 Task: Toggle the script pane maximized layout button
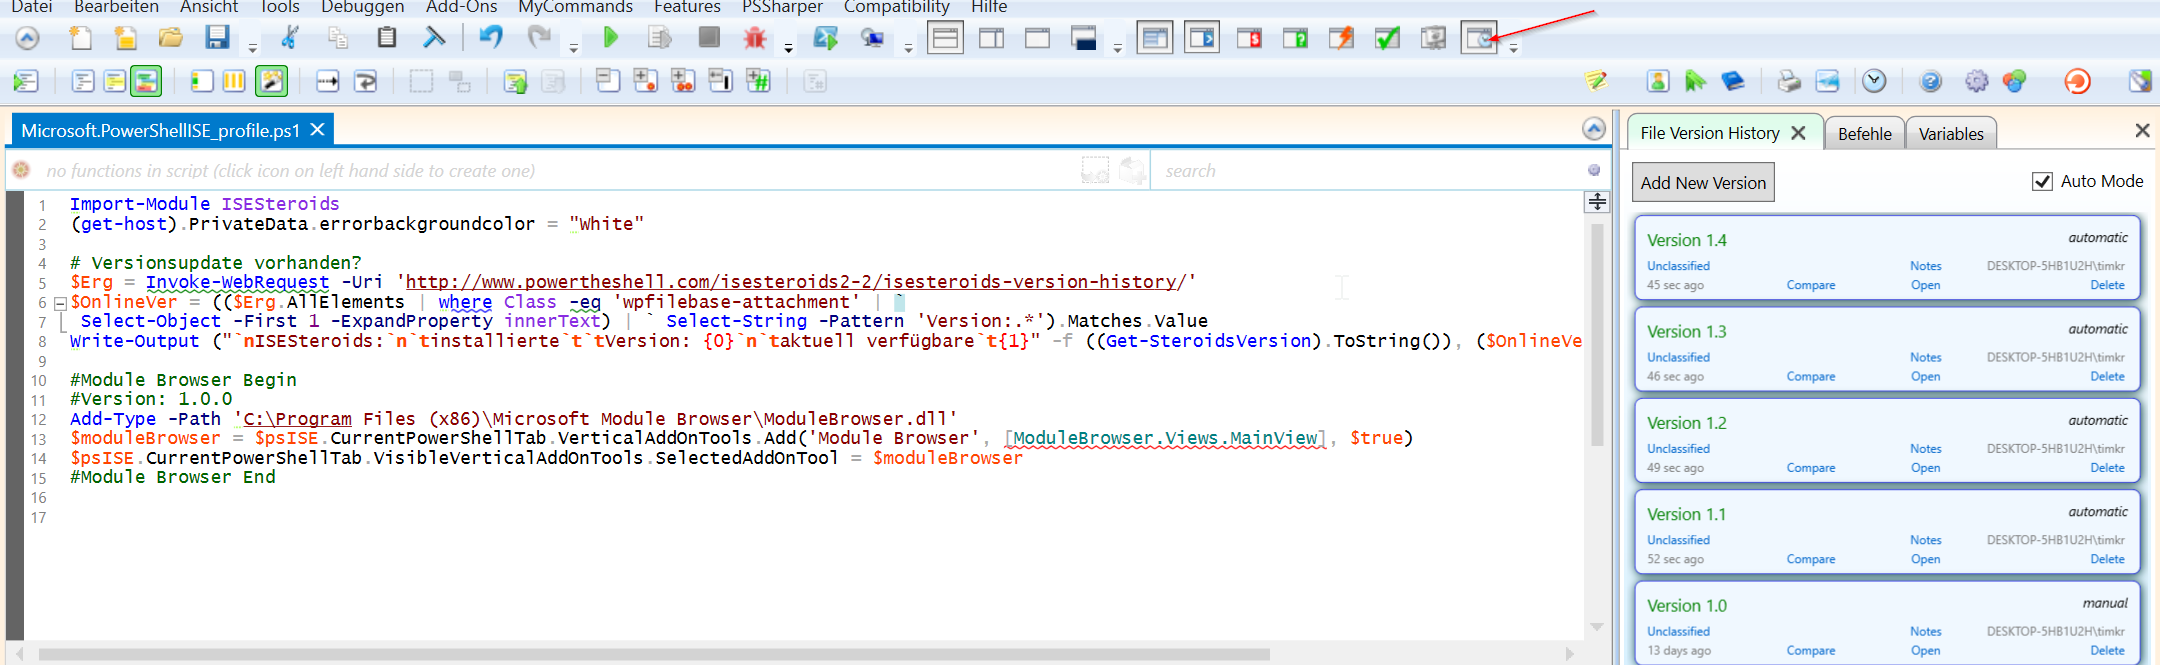point(1037,38)
